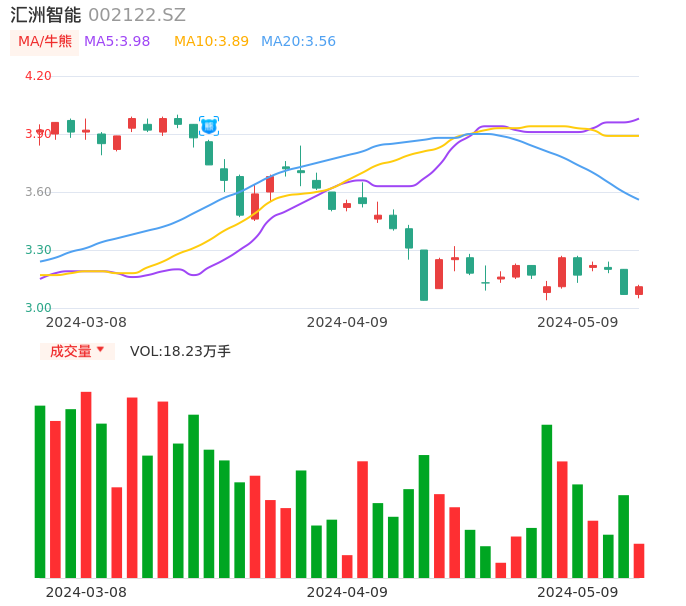This screenshot has height=606, width=686.
Task: Click the last candlestick on the right edge
Action: click(639, 290)
